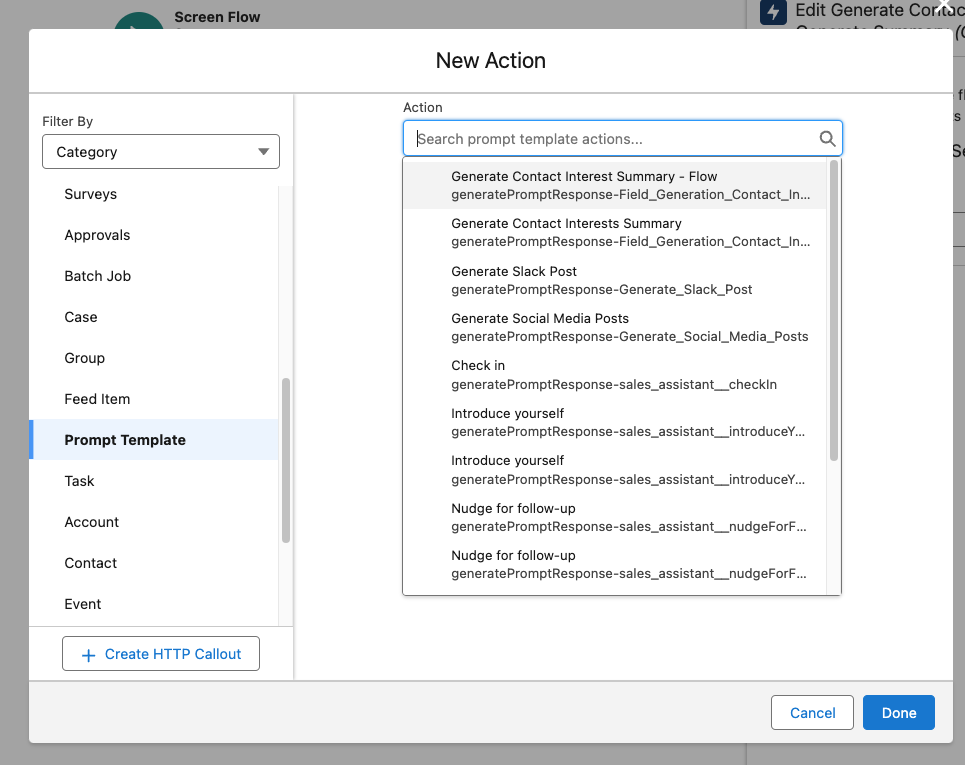
Task: Click the lightning bolt action icon behind dialog
Action: pyautogui.click(x=773, y=12)
